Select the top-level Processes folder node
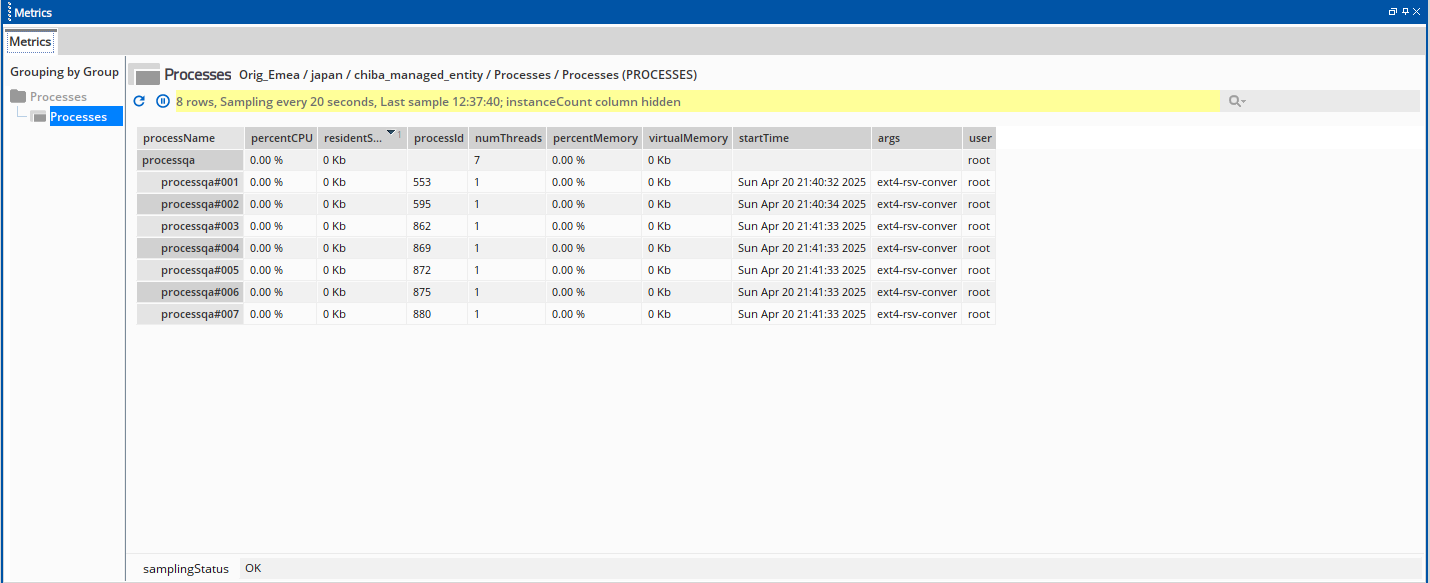 click(58, 97)
